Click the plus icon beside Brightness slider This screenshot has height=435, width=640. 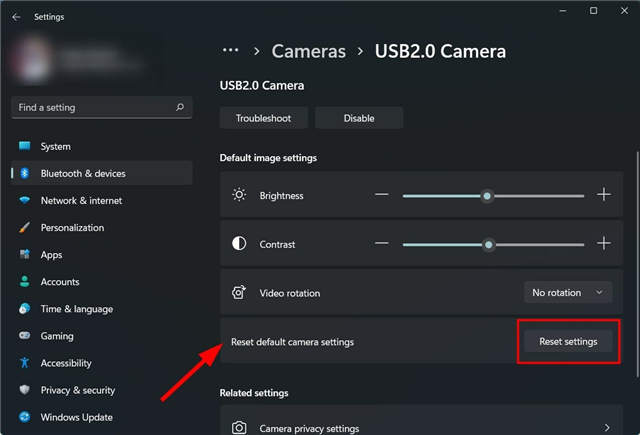[604, 195]
